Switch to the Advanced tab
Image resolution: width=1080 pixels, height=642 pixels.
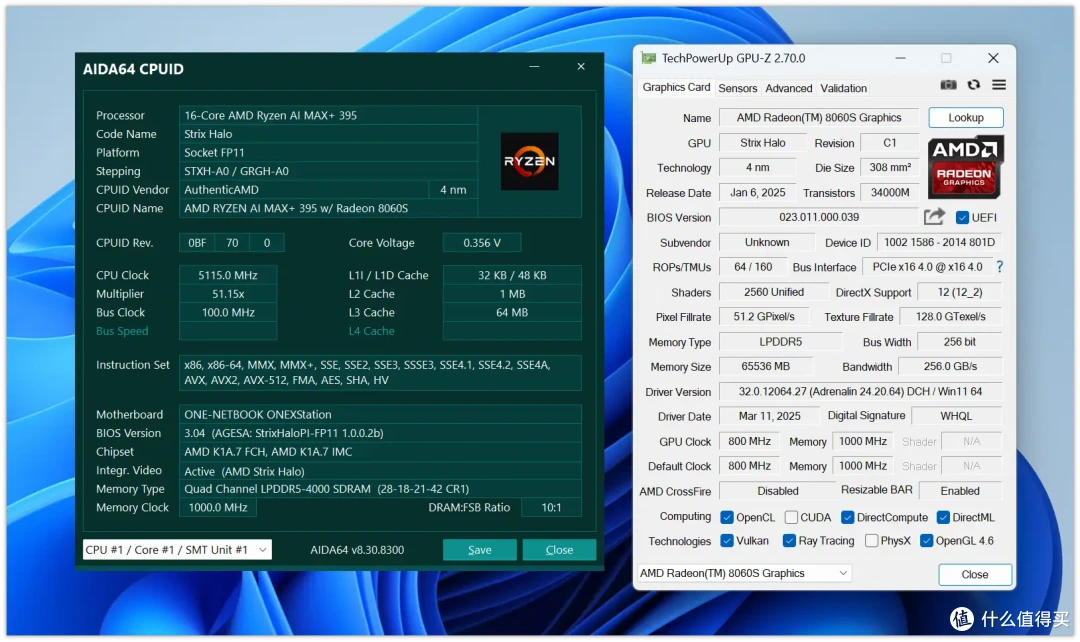pyautogui.click(x=789, y=88)
